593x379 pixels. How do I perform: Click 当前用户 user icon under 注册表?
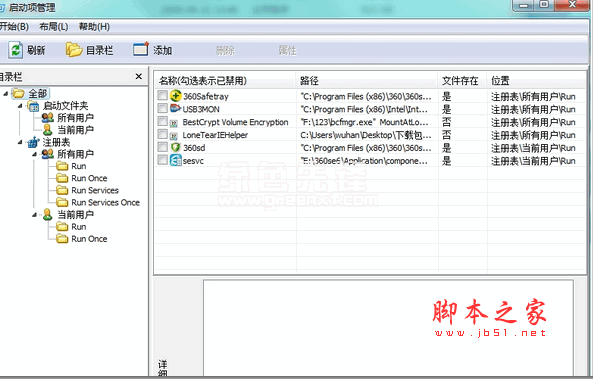pyautogui.click(x=48, y=214)
